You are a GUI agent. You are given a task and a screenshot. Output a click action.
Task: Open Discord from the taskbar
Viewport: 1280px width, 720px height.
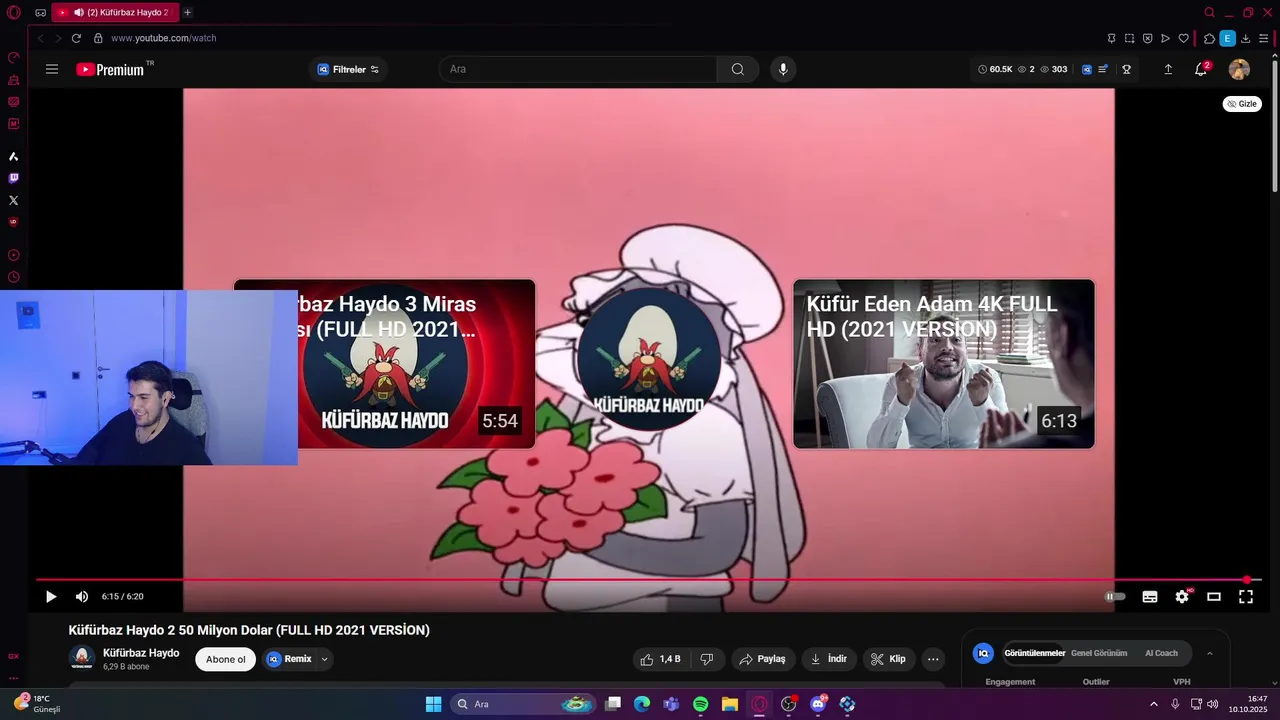818,704
